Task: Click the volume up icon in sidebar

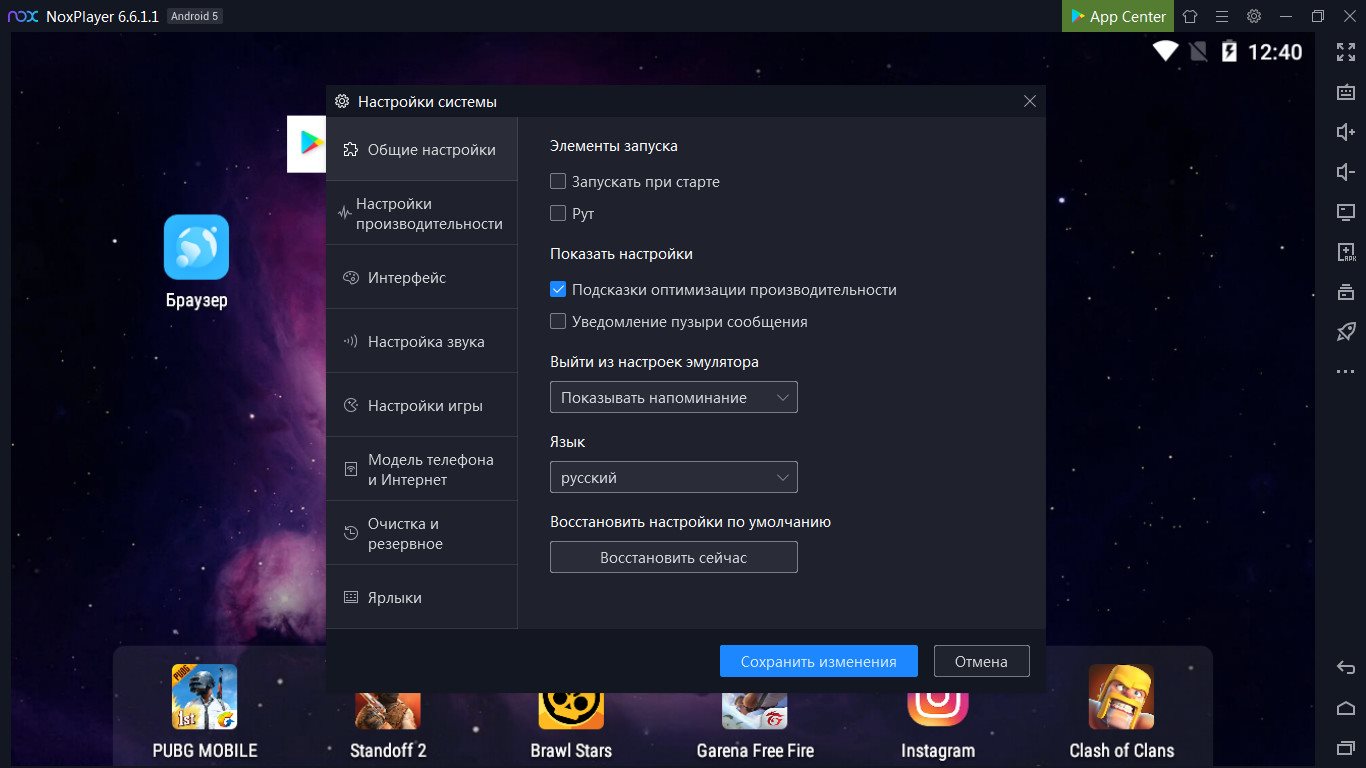Action: [x=1345, y=132]
